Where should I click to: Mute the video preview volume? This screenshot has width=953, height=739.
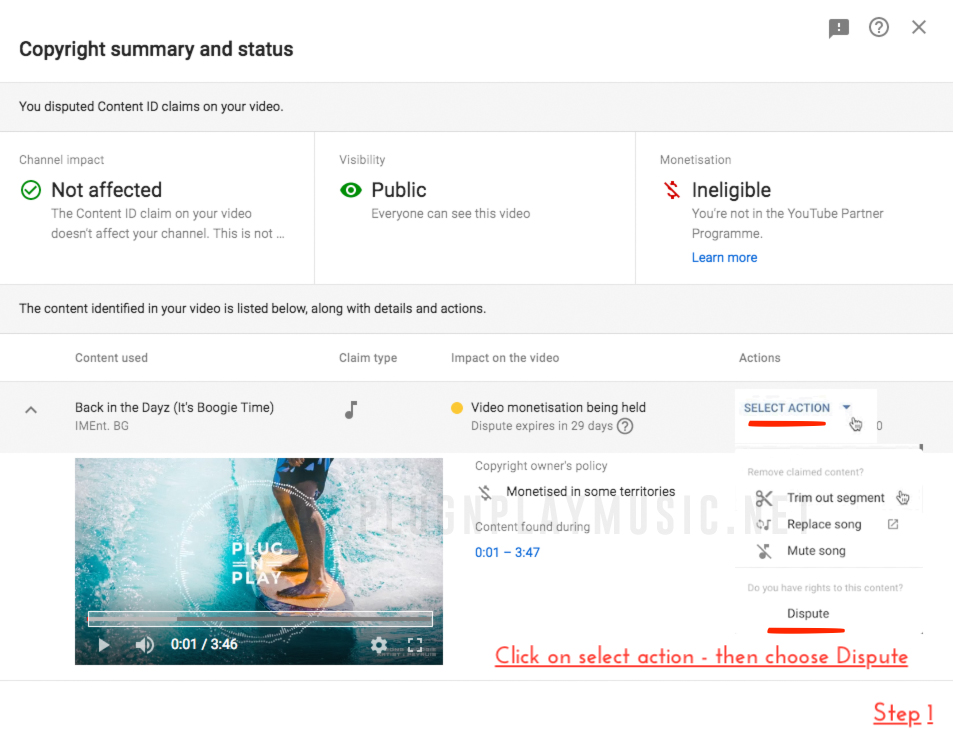pyautogui.click(x=144, y=645)
